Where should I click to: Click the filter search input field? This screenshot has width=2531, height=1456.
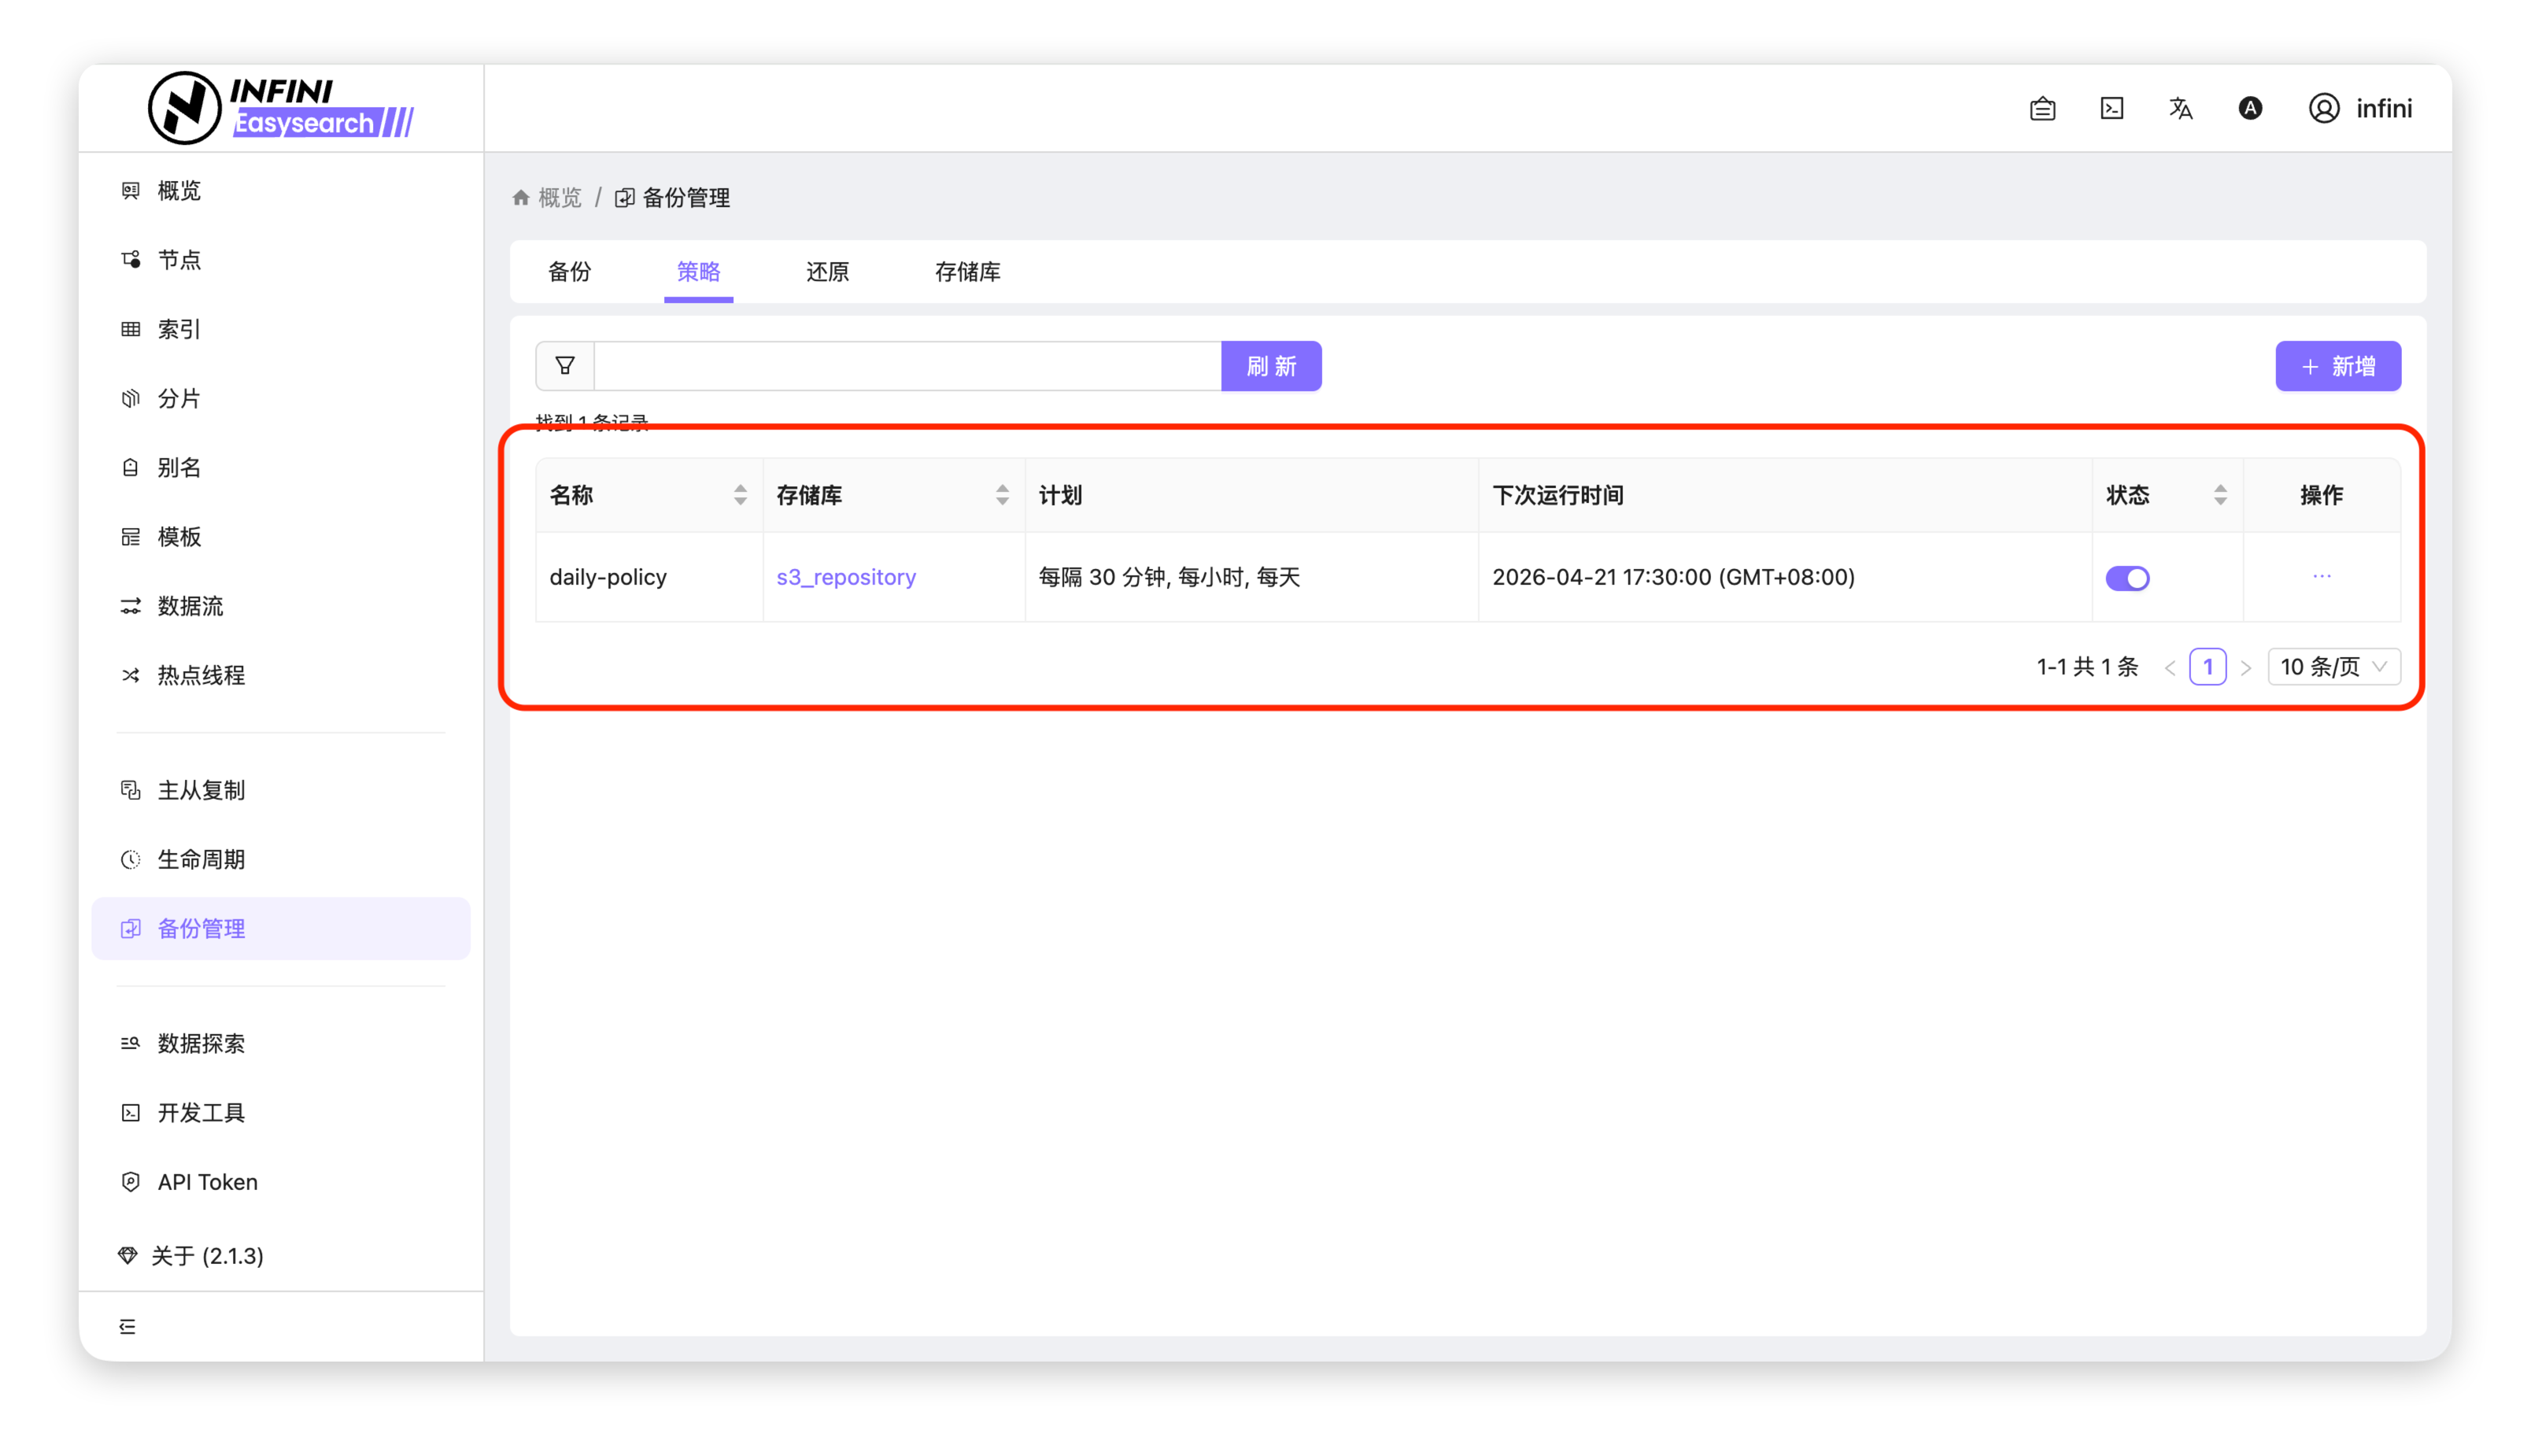(907, 366)
